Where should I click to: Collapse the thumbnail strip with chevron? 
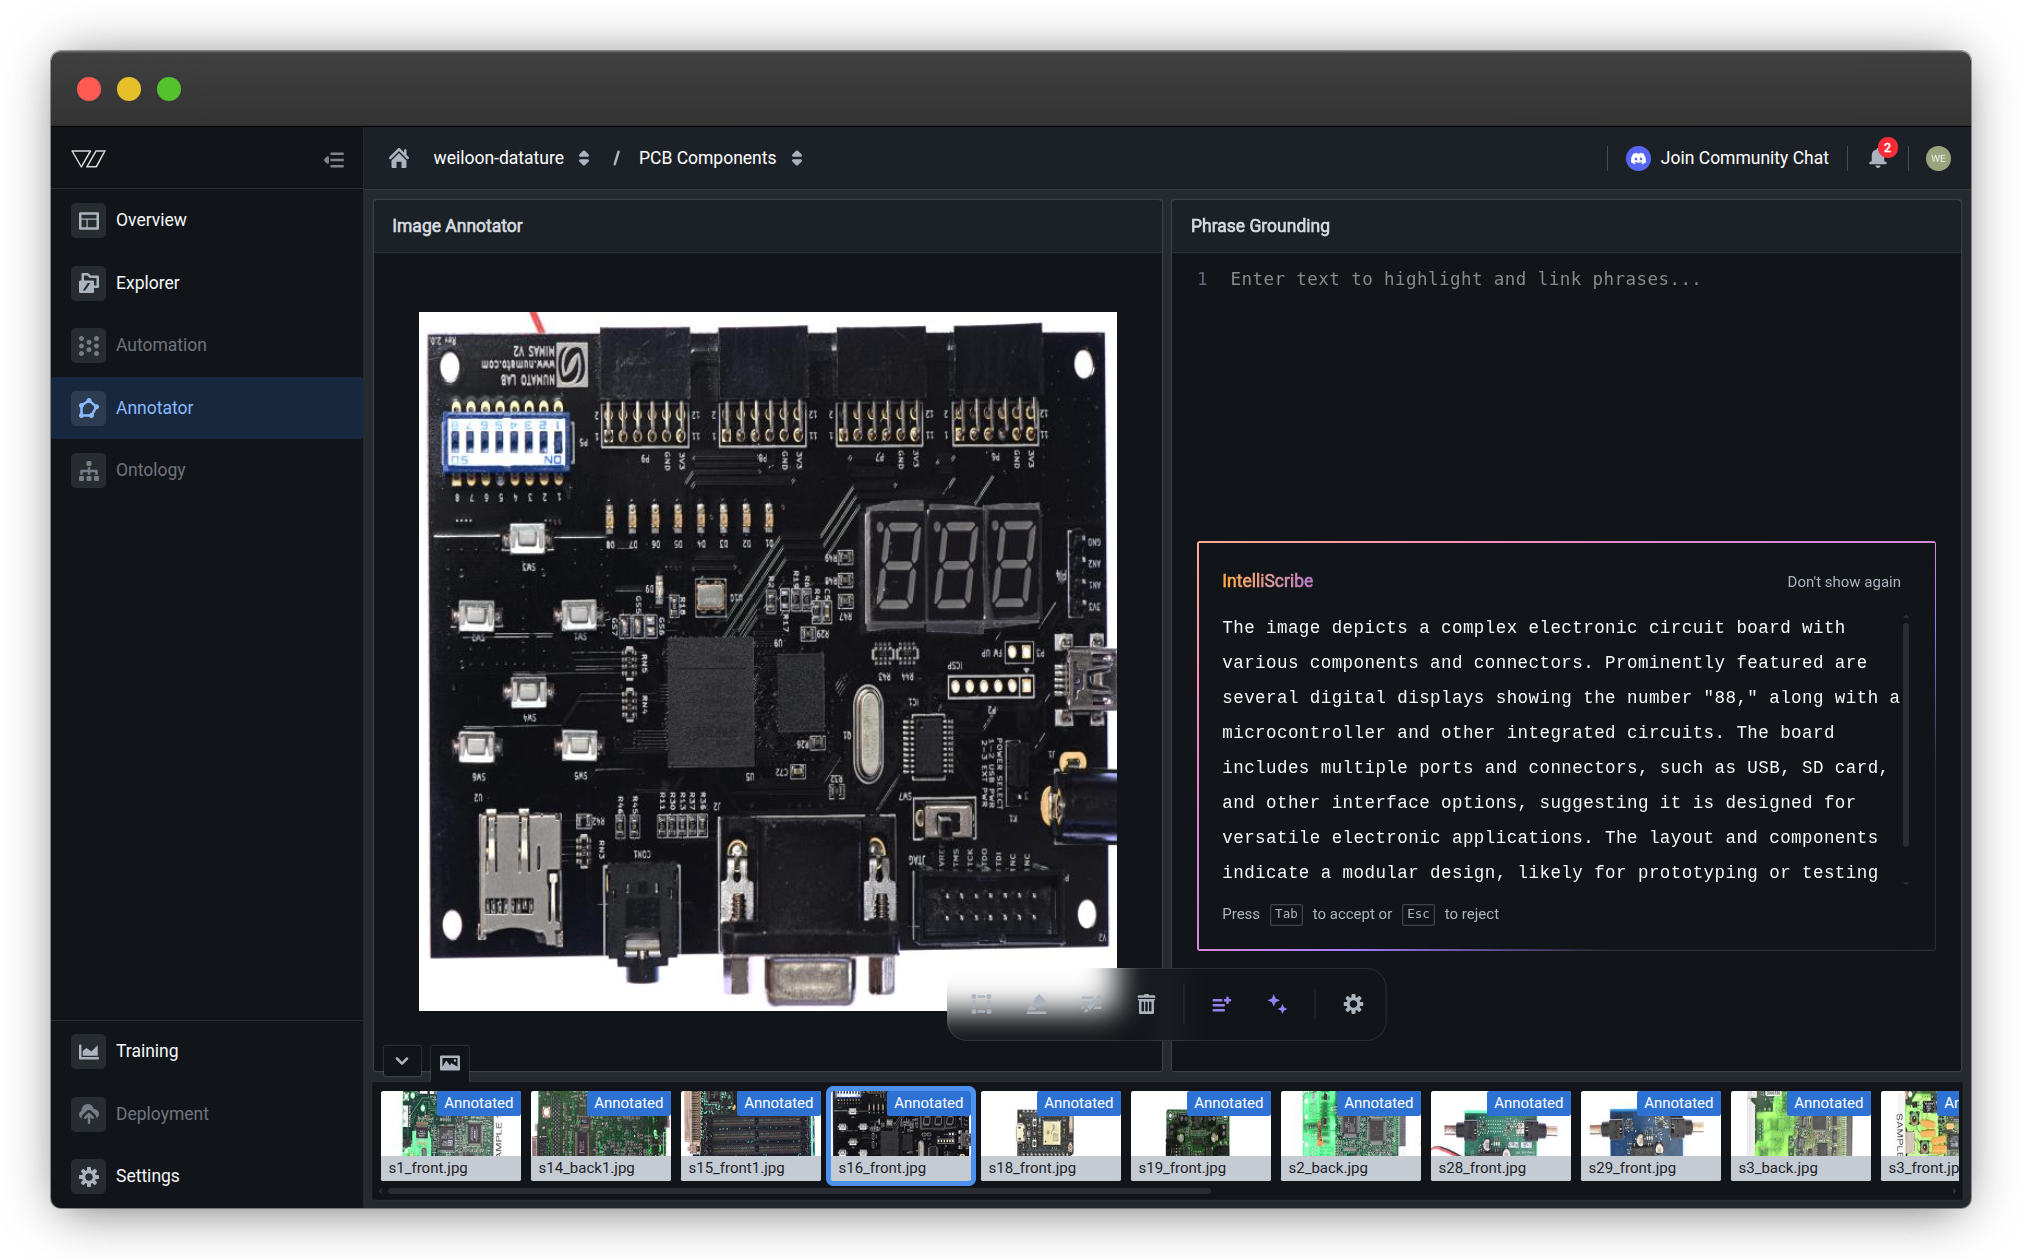coord(402,1062)
